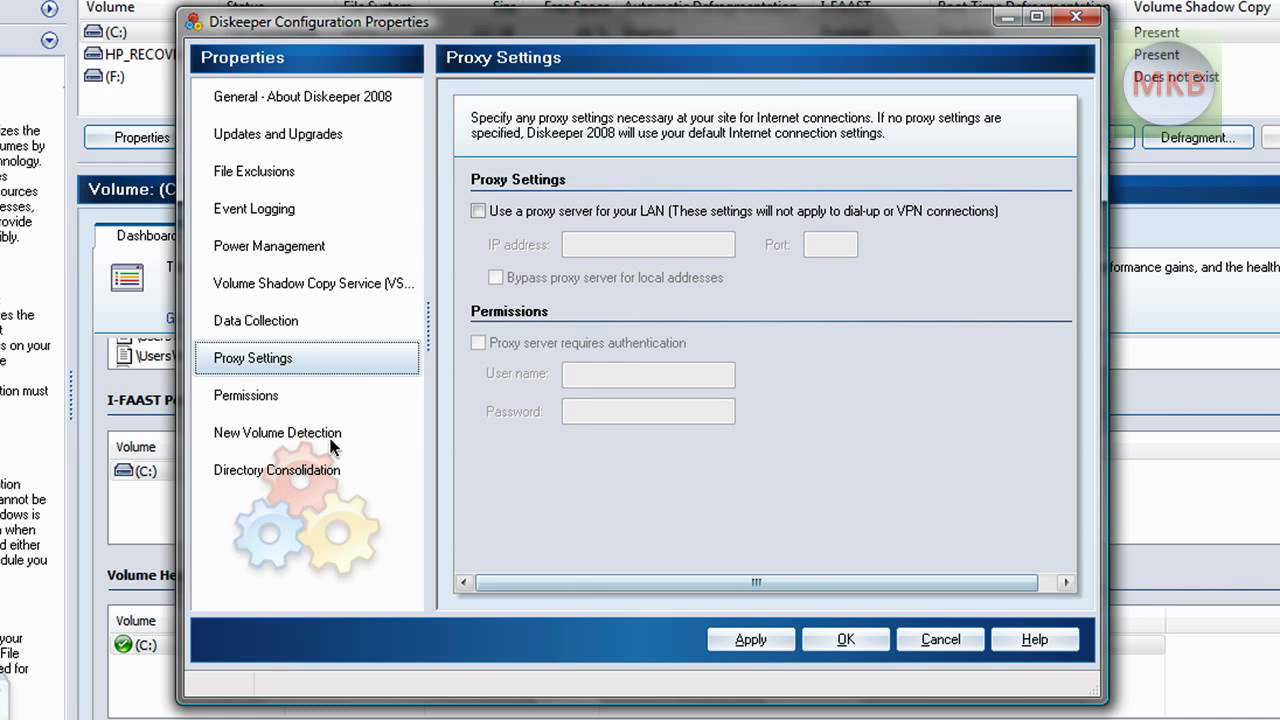Open the Permissions properties page
The width and height of the screenshot is (1280, 720).
(246, 395)
